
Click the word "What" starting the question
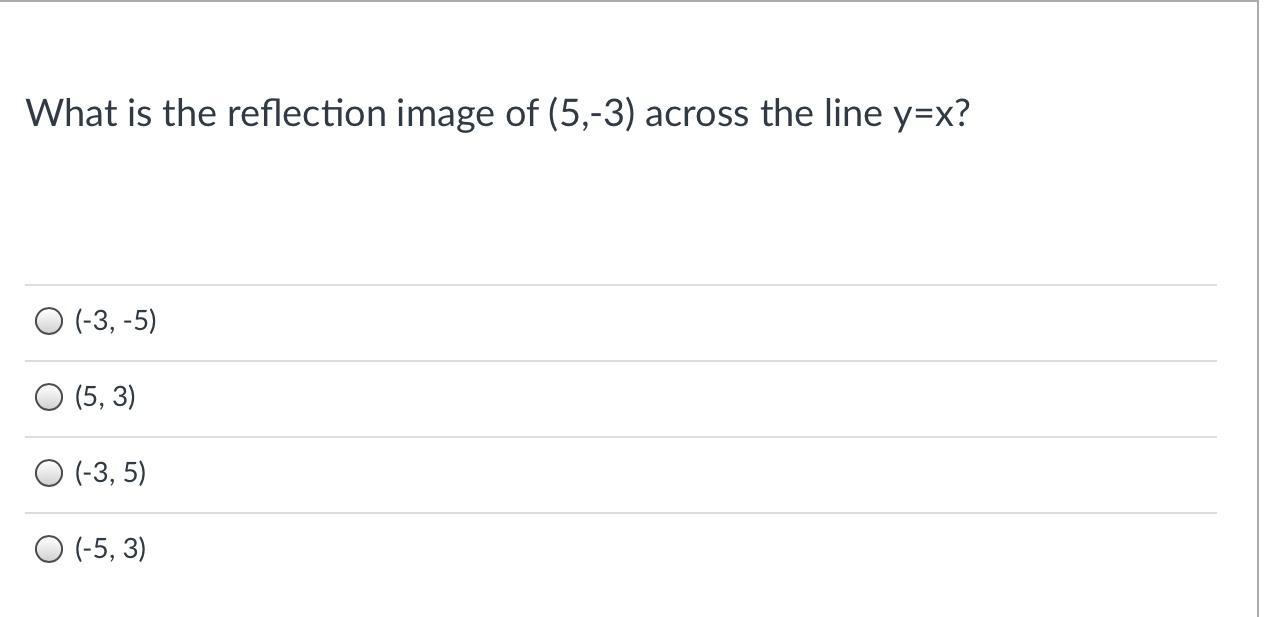(66, 114)
